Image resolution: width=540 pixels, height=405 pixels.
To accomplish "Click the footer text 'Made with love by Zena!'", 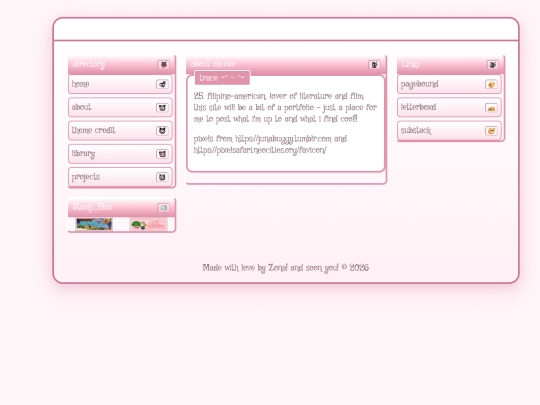I will click(x=245, y=268).
